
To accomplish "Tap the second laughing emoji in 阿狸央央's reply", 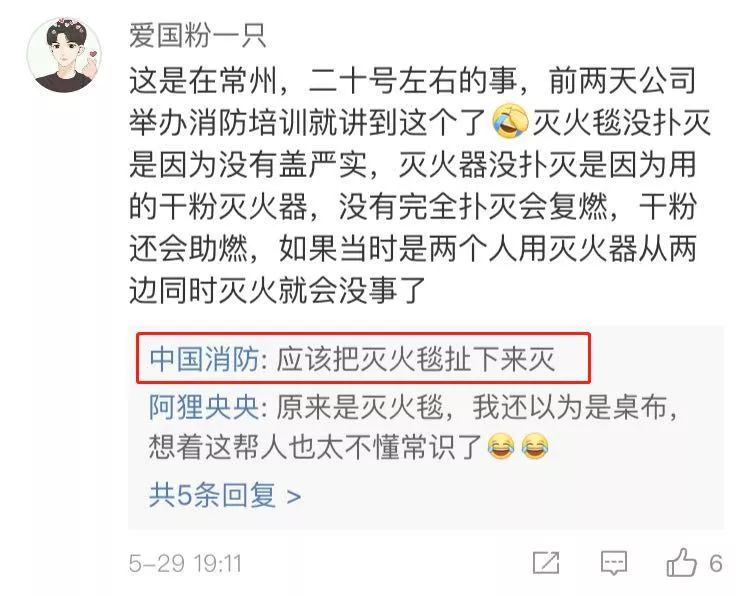I will point(535,446).
